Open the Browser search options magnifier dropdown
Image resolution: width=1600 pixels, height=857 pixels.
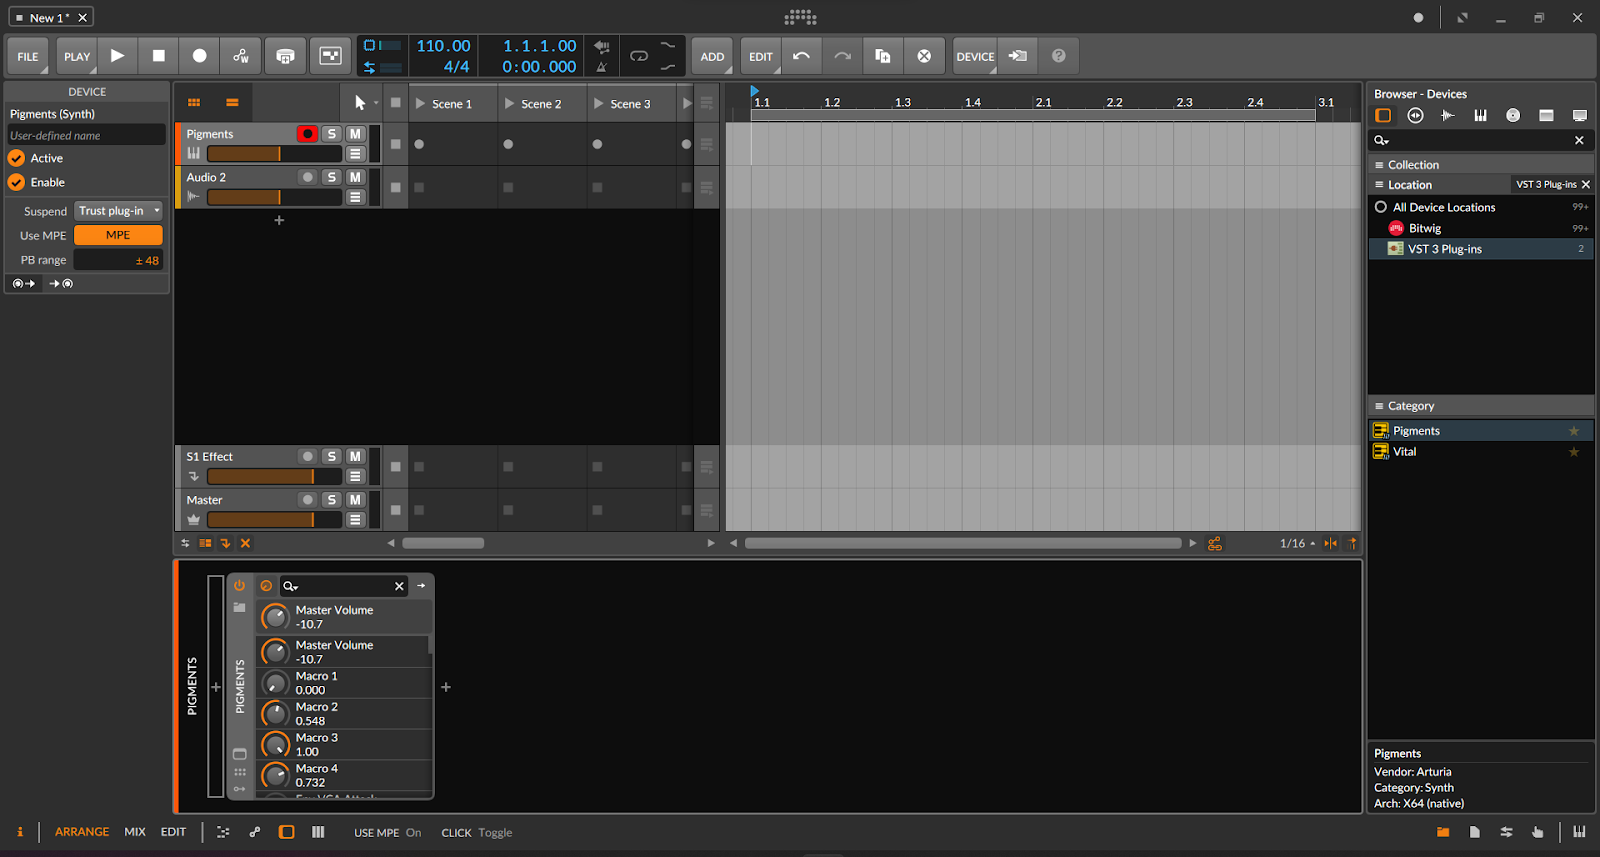[x=1382, y=140]
